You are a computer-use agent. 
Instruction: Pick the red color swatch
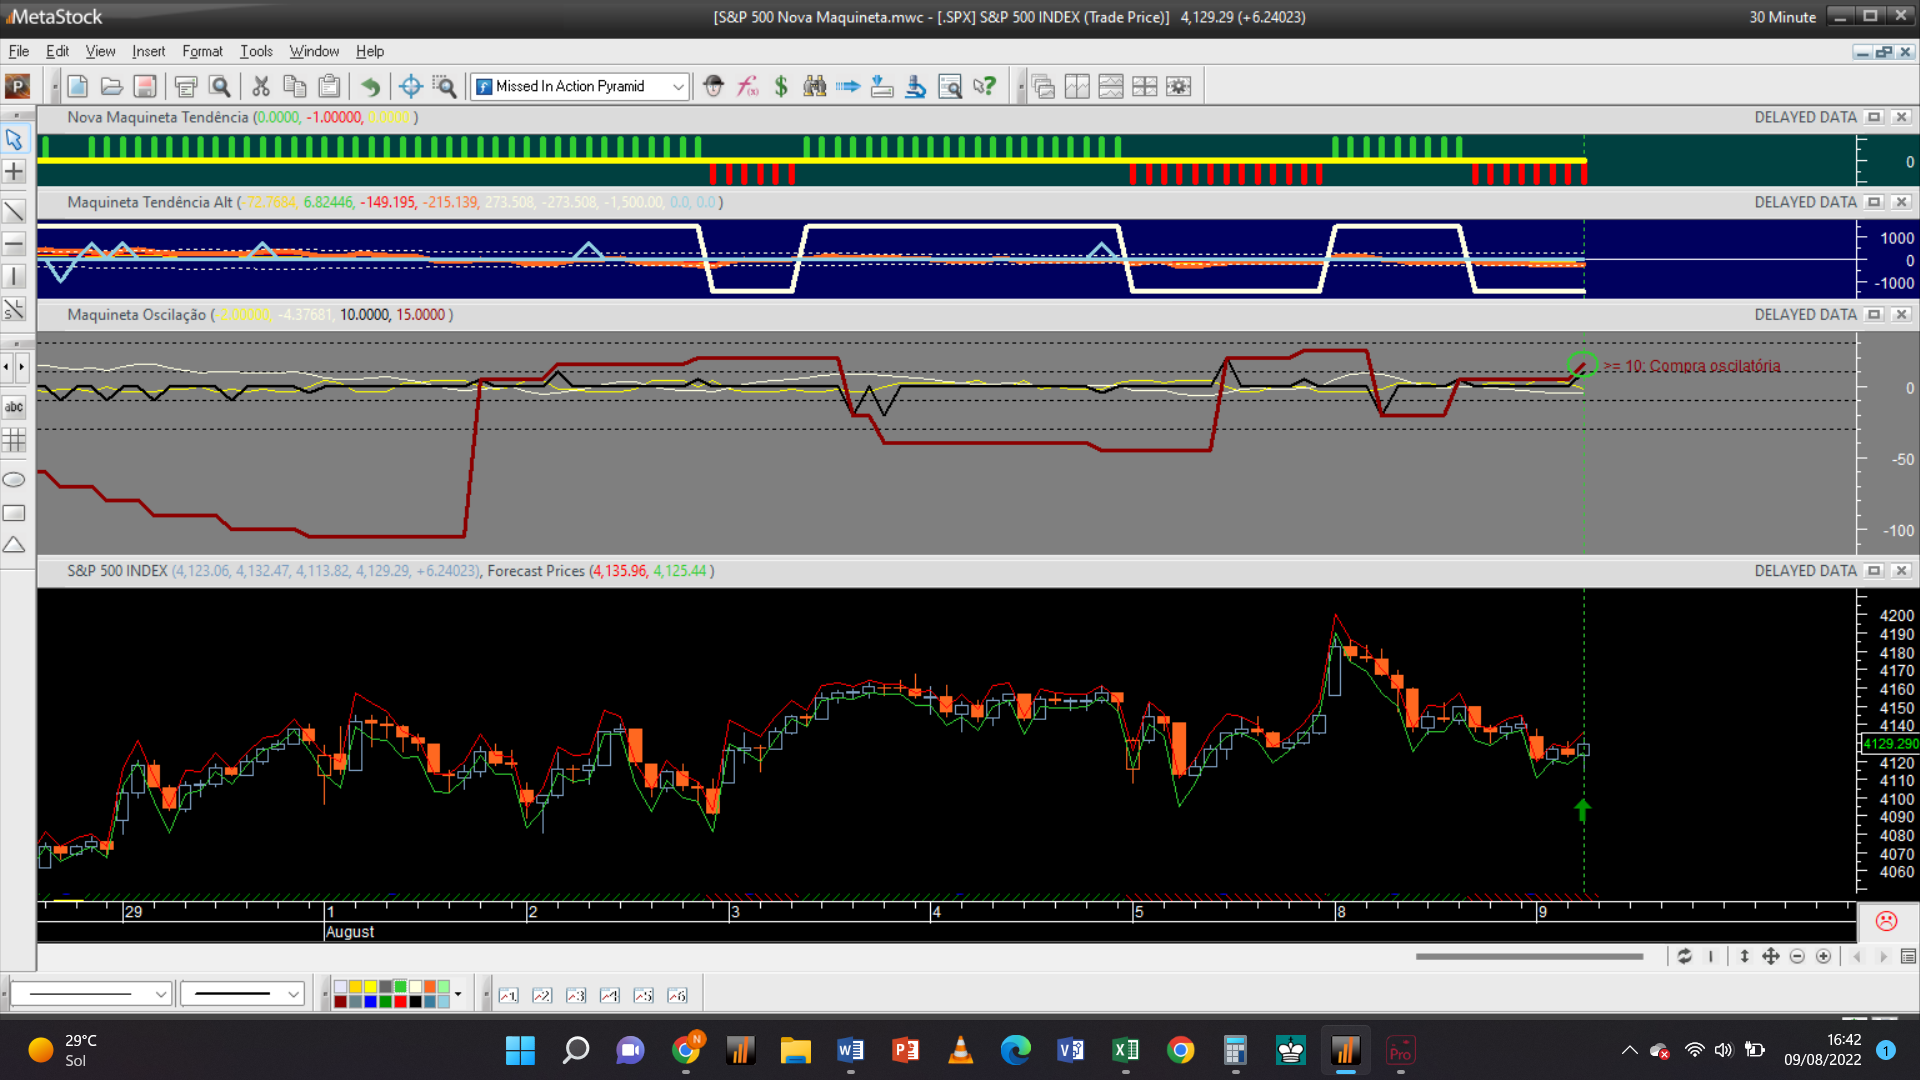tap(400, 1001)
